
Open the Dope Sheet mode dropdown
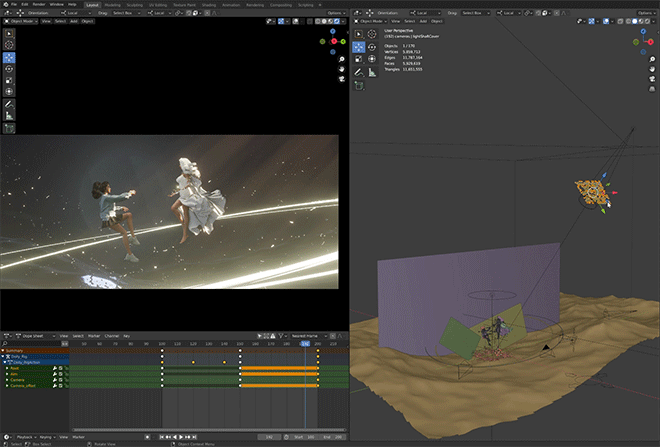click(x=35, y=336)
